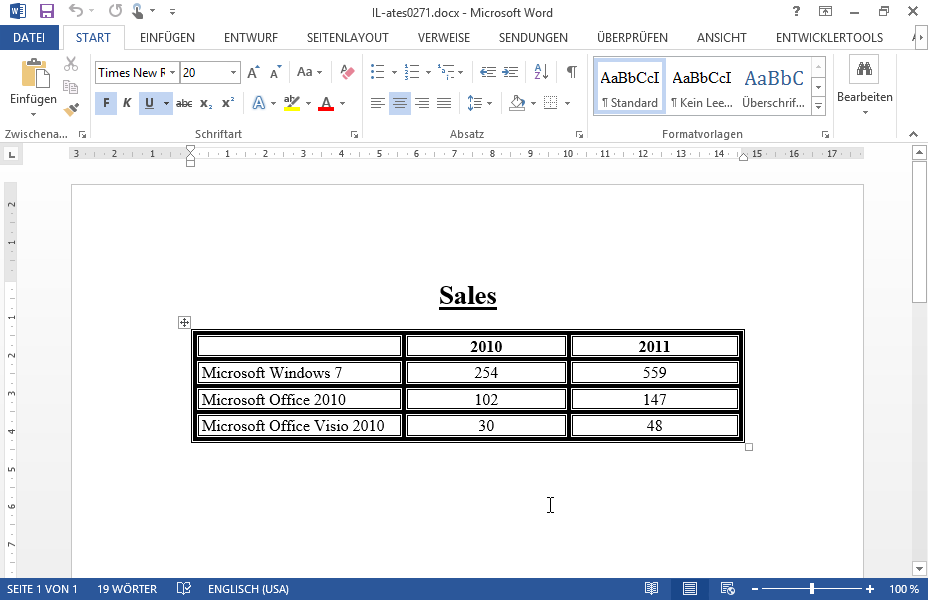Toggle print layout view
Viewport: 928px width, 600px height.
pos(689,589)
